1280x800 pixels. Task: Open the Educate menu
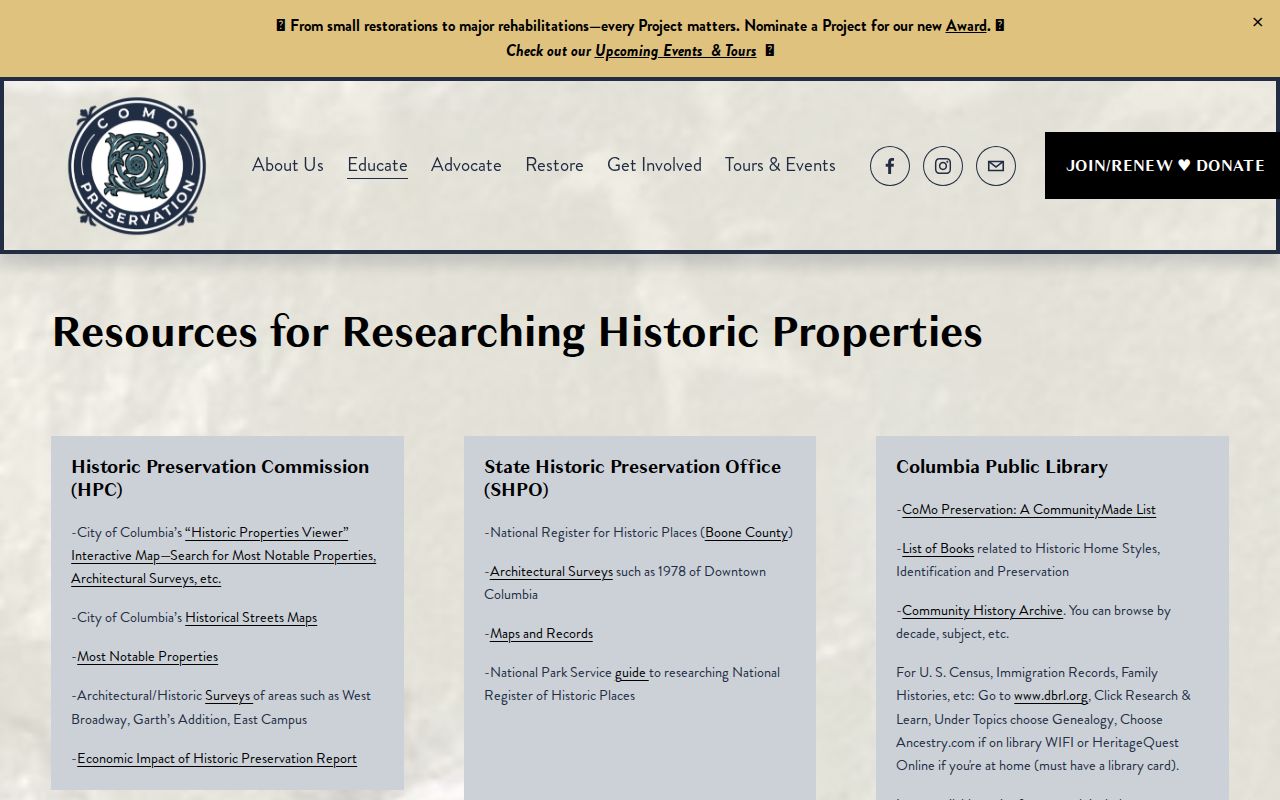click(377, 165)
